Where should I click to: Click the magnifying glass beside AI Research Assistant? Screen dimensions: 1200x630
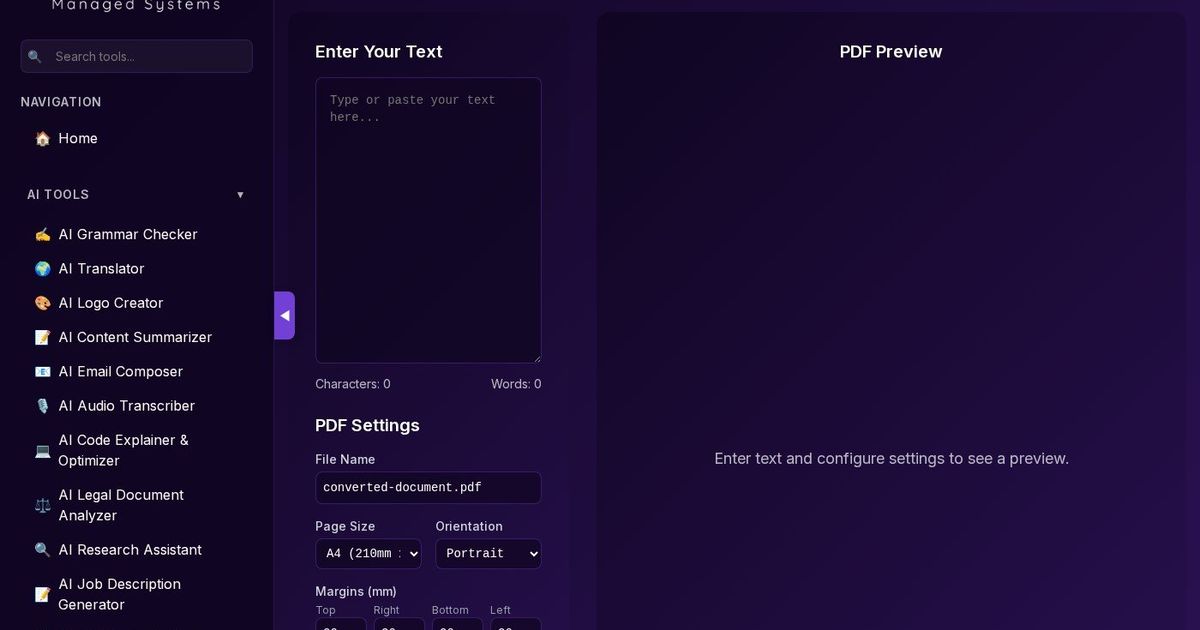[x=42, y=549]
